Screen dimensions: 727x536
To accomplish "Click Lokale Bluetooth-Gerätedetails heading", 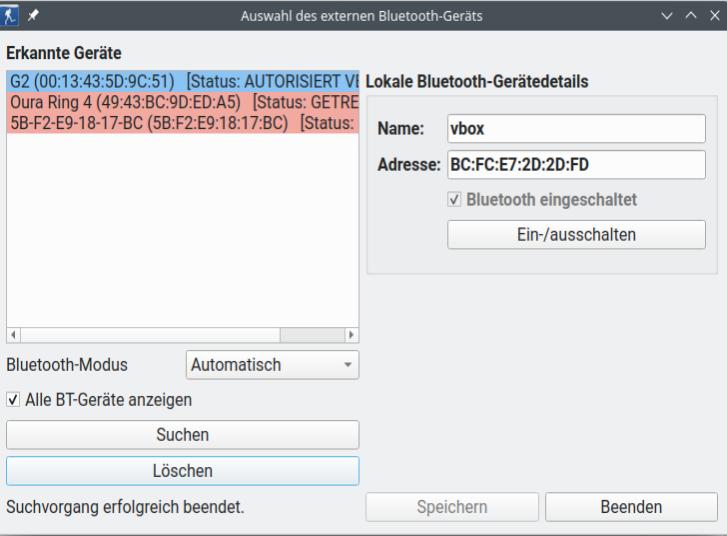I will click(x=477, y=82).
